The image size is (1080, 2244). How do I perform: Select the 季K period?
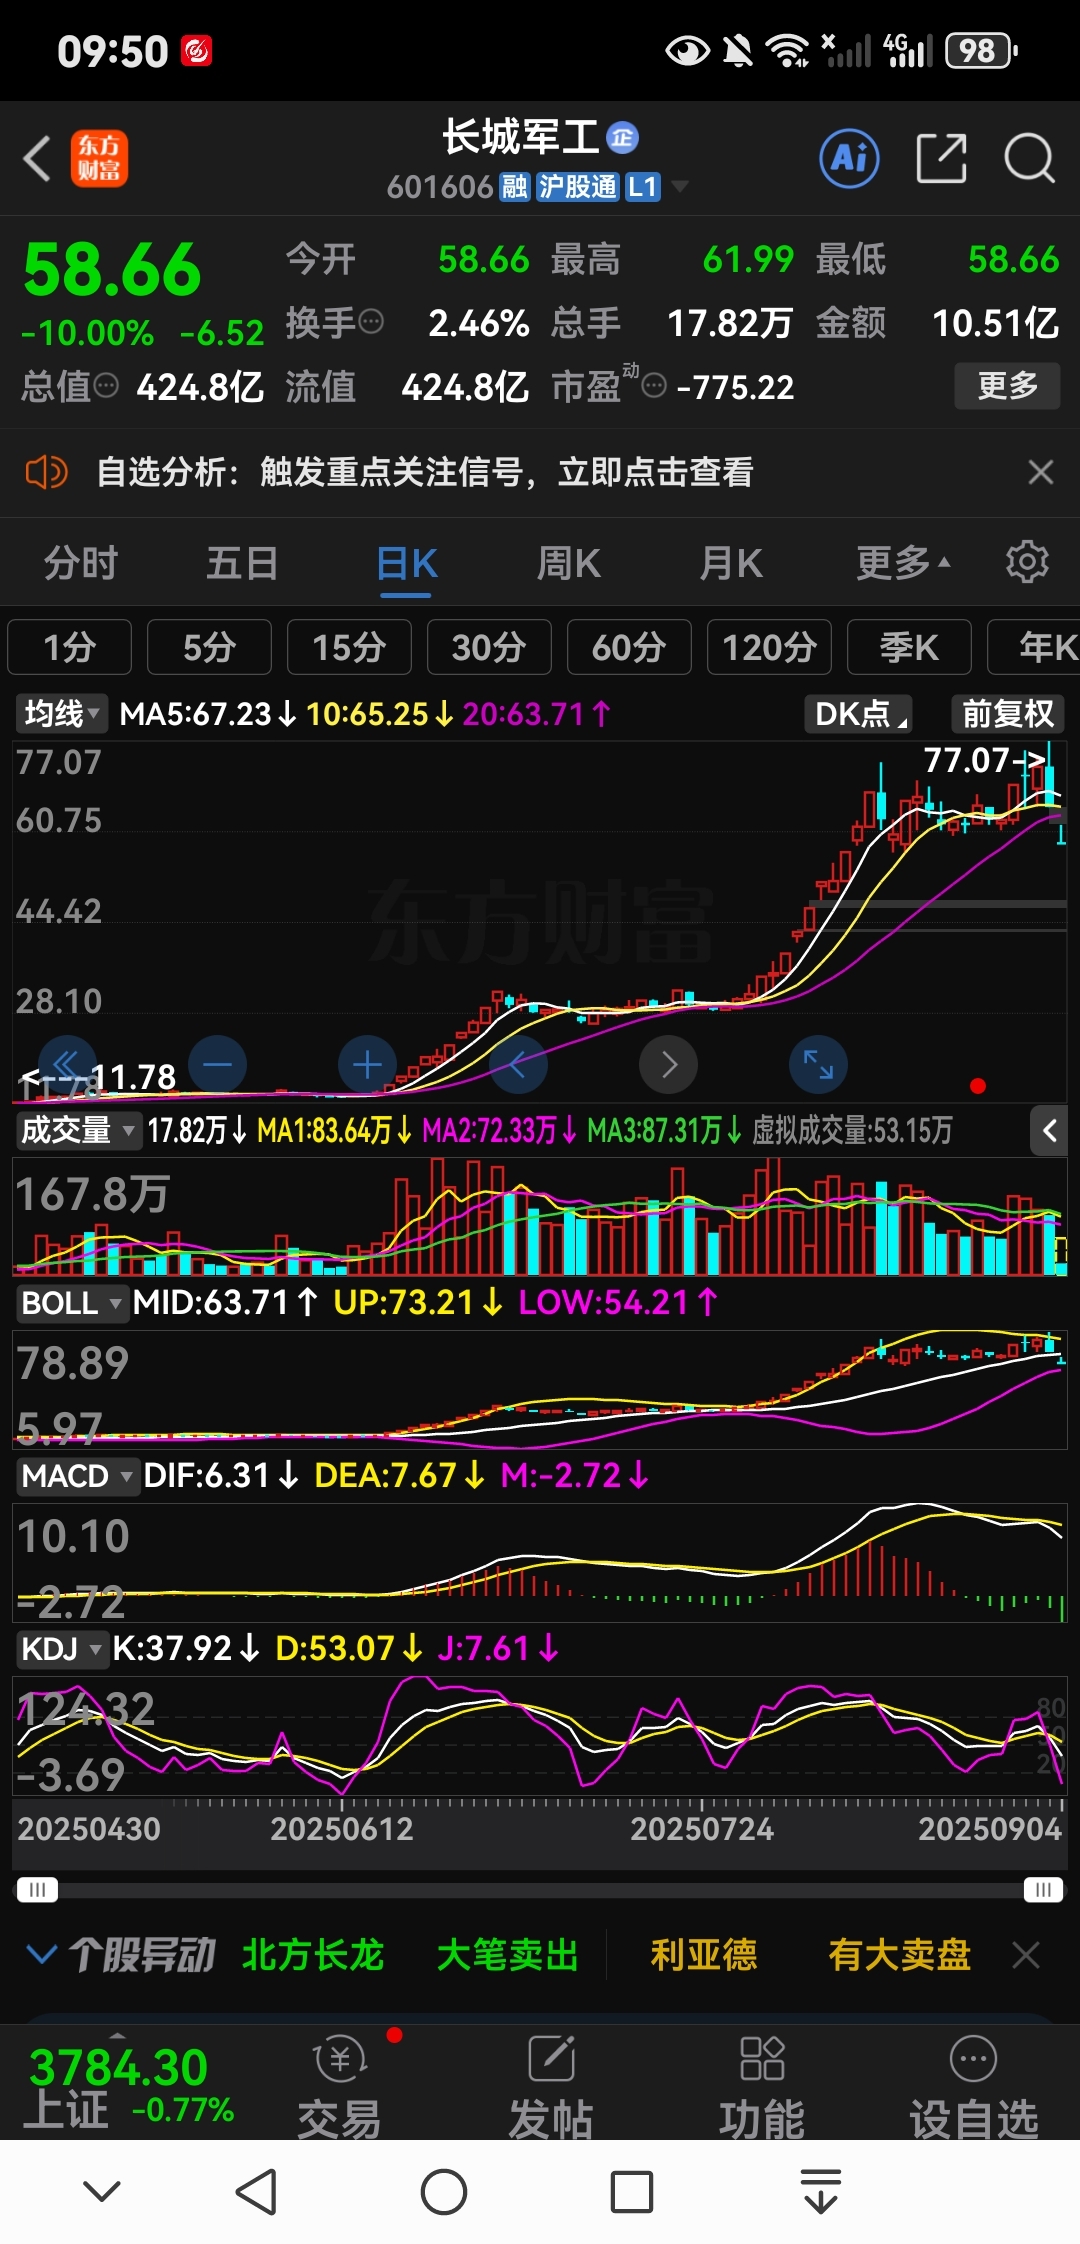(909, 647)
